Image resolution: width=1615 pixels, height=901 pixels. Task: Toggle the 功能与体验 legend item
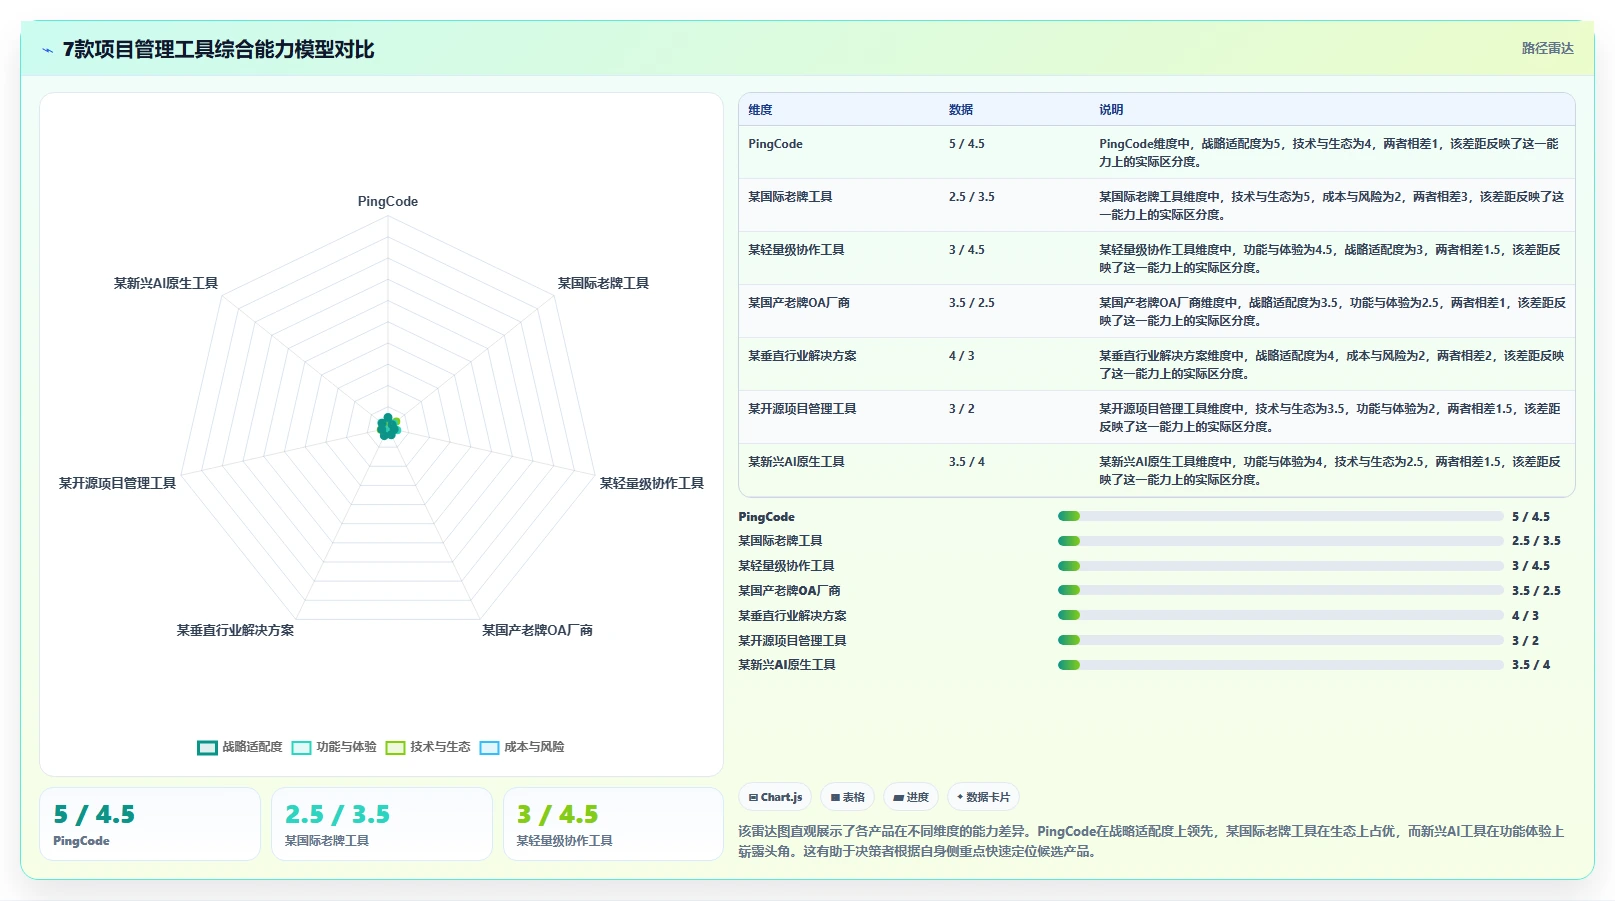[x=334, y=747]
